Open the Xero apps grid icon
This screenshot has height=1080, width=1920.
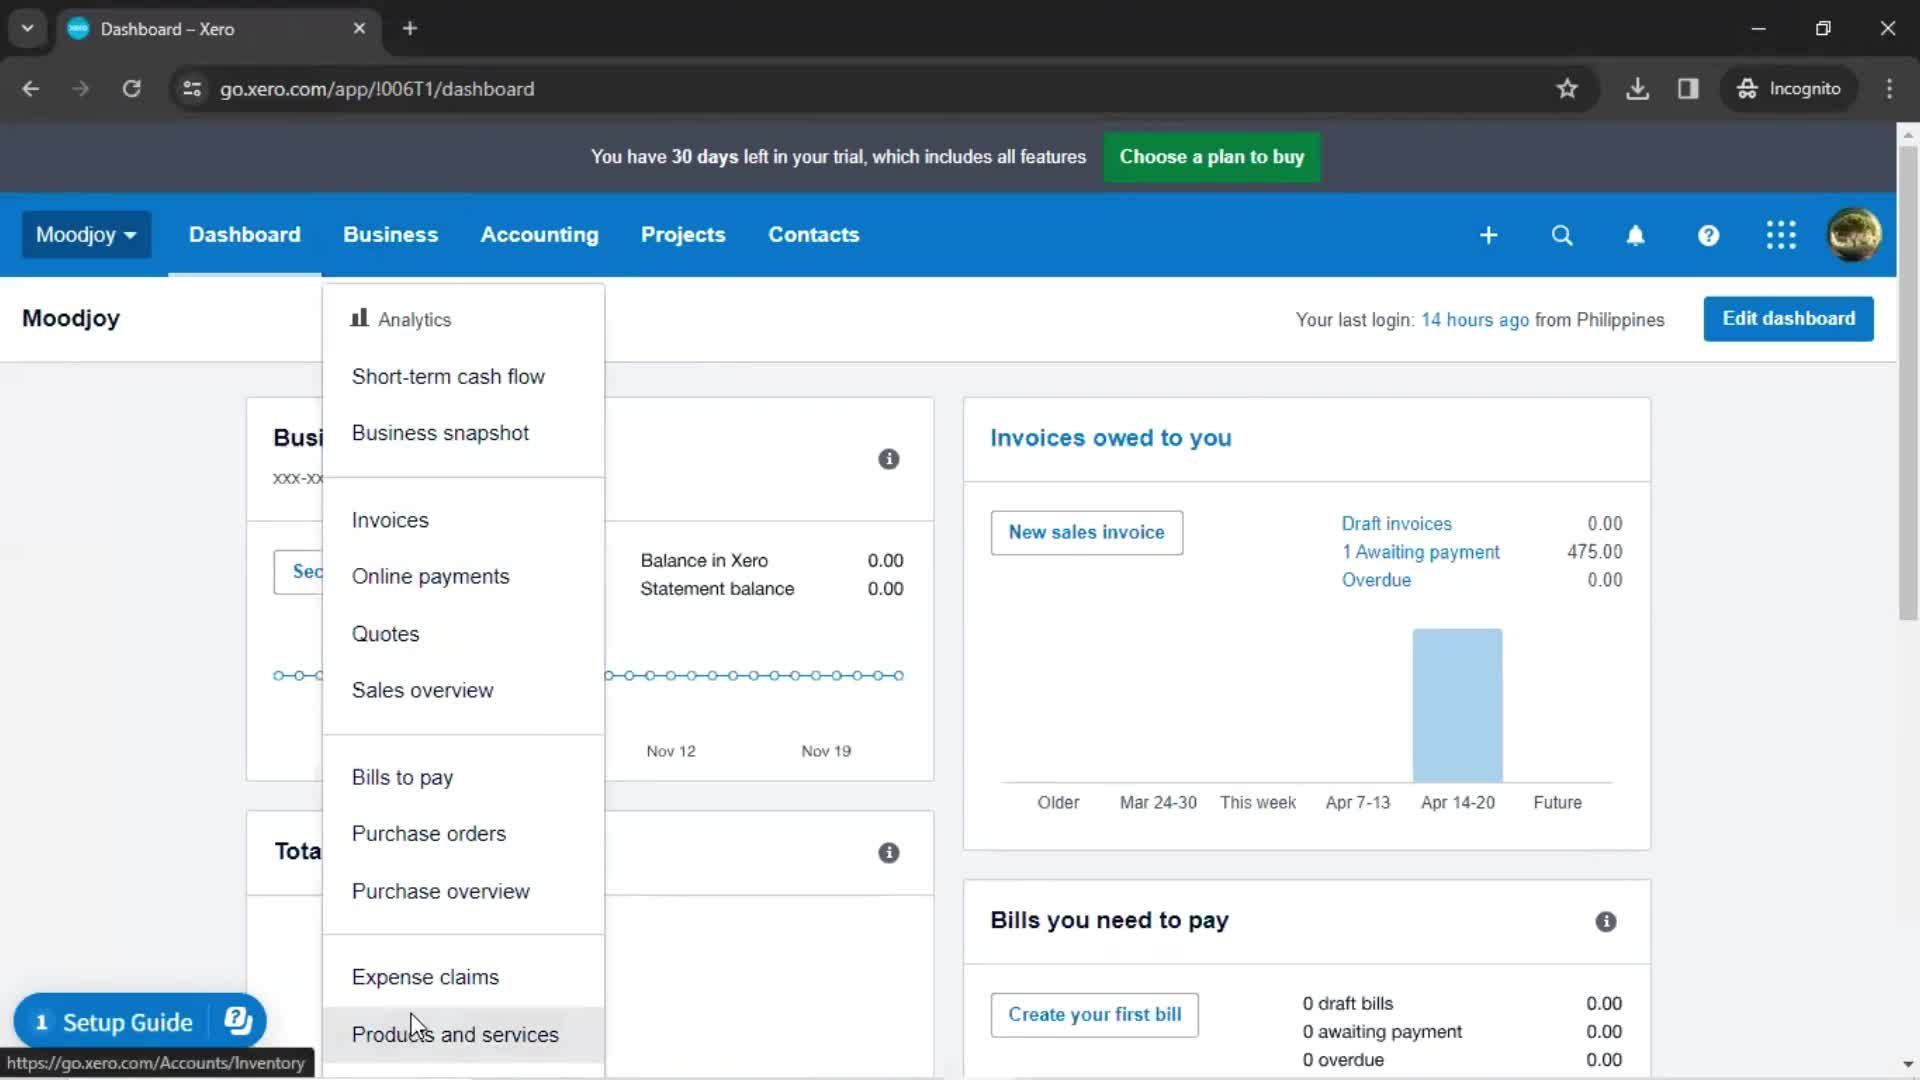click(x=1781, y=235)
